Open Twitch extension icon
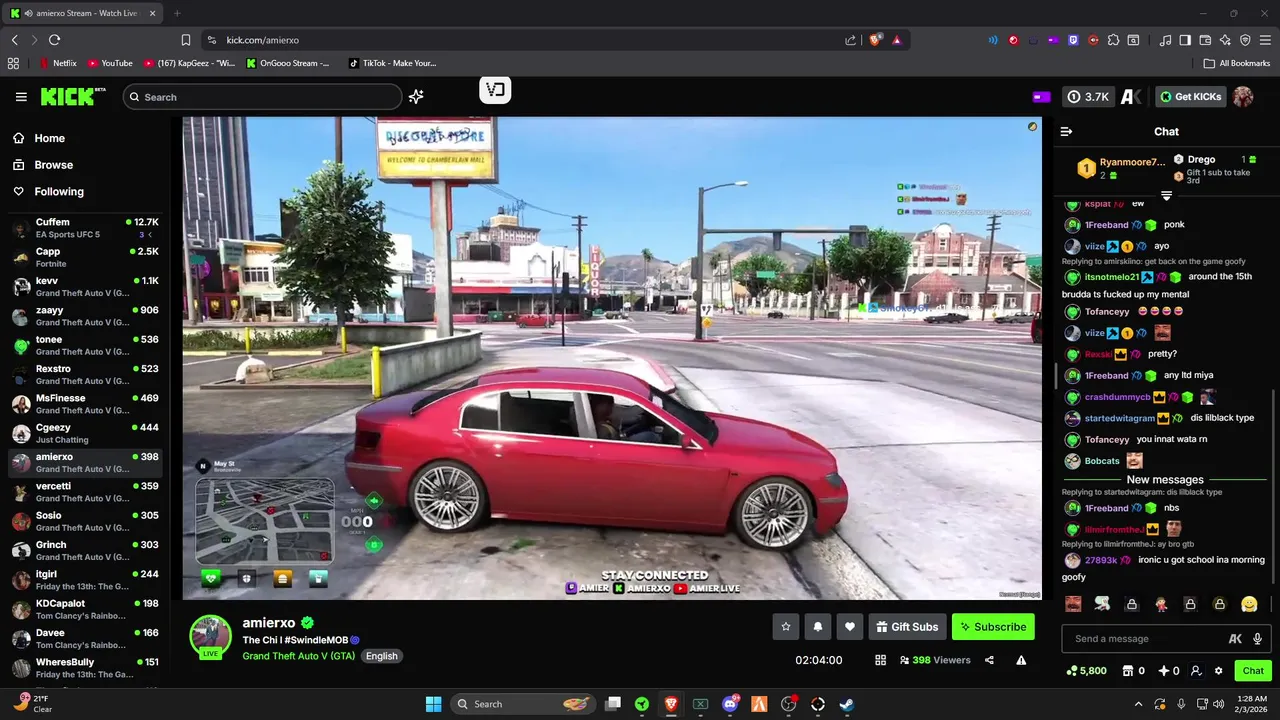Viewport: 1280px width, 720px height. point(1073,40)
